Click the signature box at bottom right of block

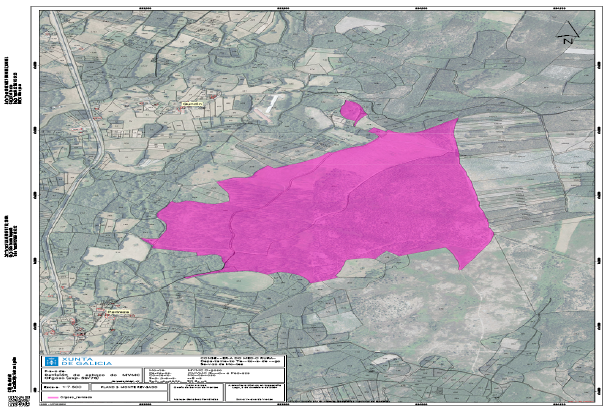[255, 392]
